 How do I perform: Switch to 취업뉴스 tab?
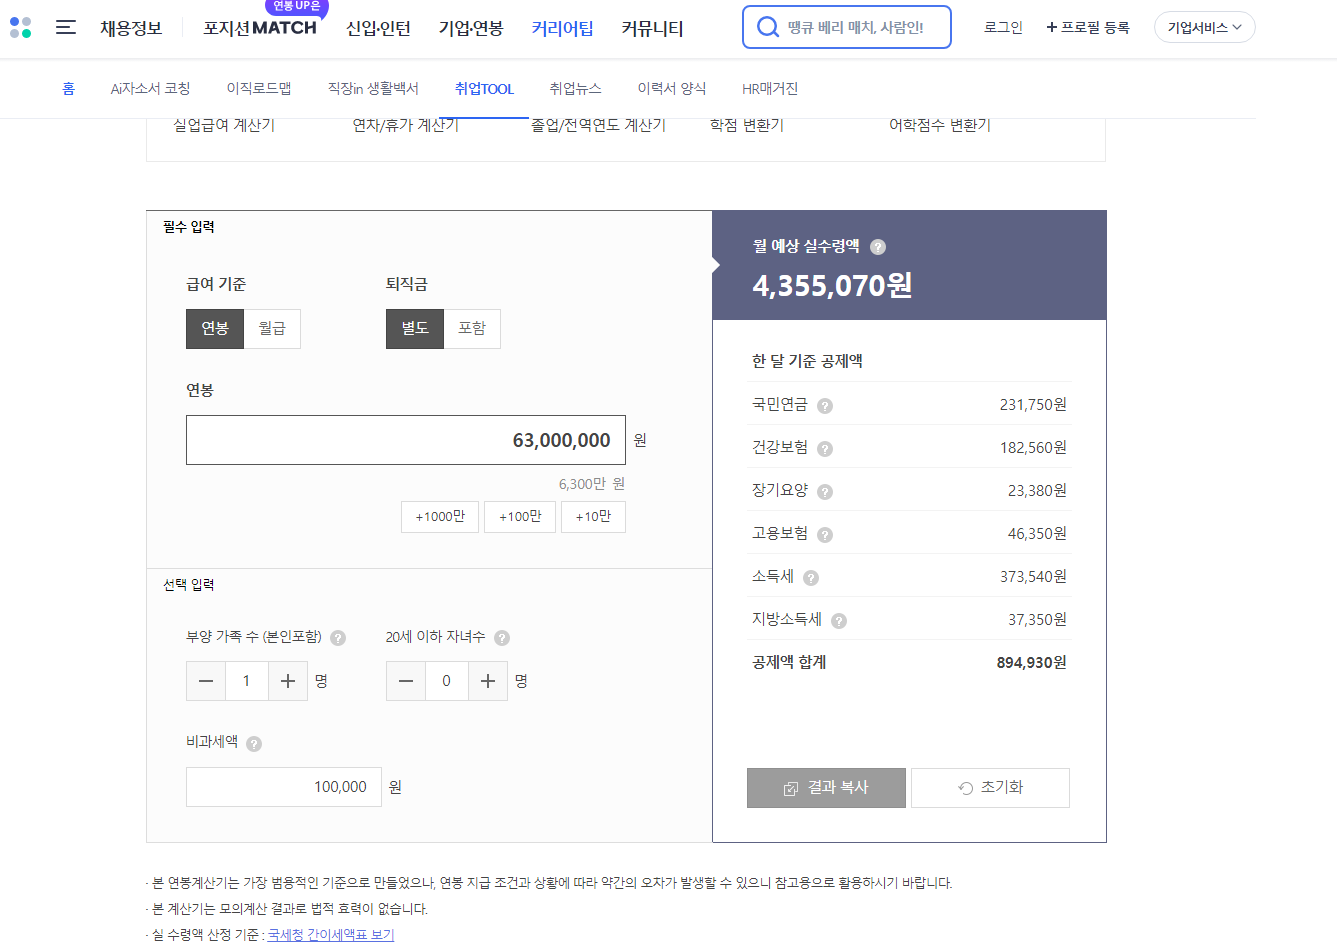[x=575, y=89]
